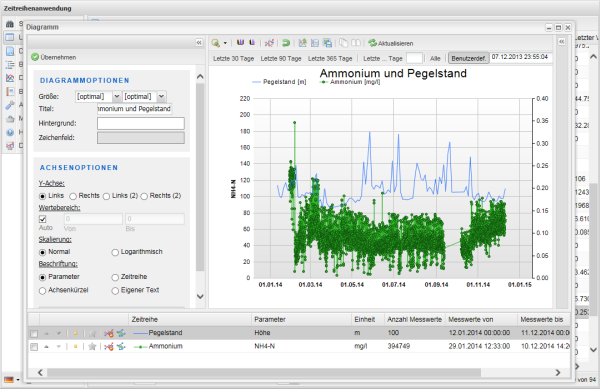Click the Übernehmen button
This screenshot has height=389, width=600.
coord(54,57)
